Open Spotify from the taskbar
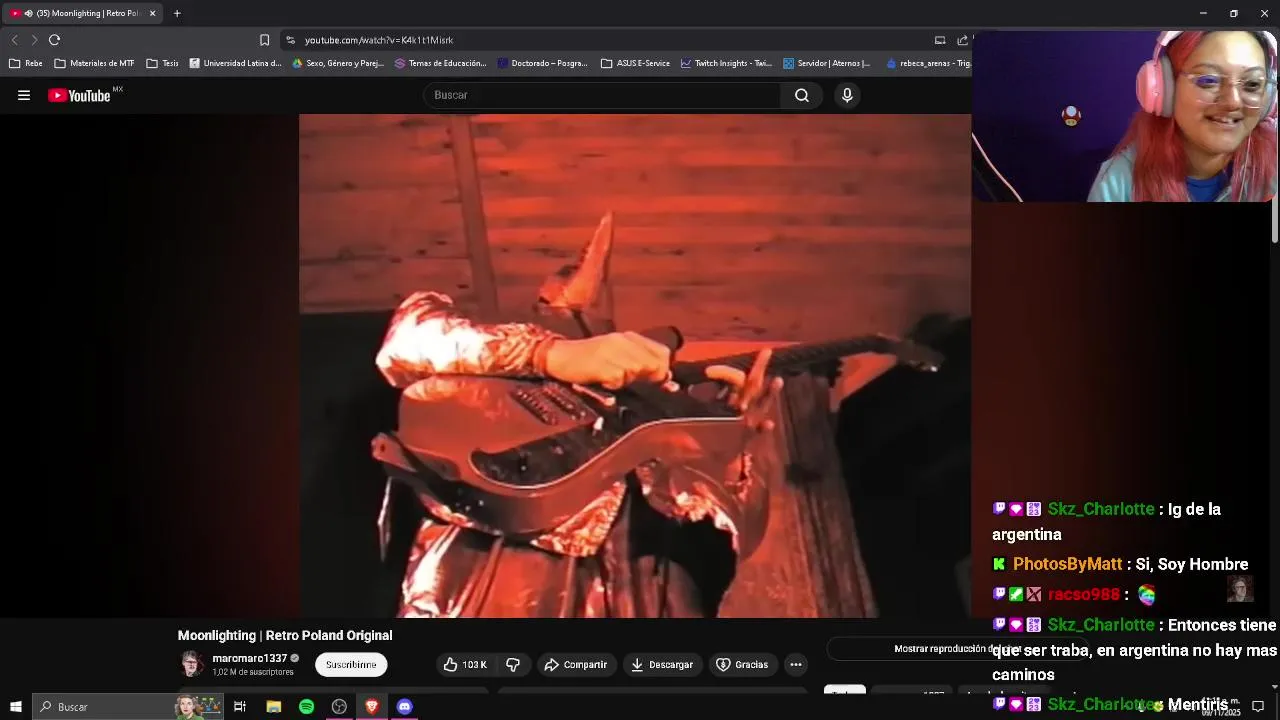The height and width of the screenshot is (720, 1280). coord(306,707)
